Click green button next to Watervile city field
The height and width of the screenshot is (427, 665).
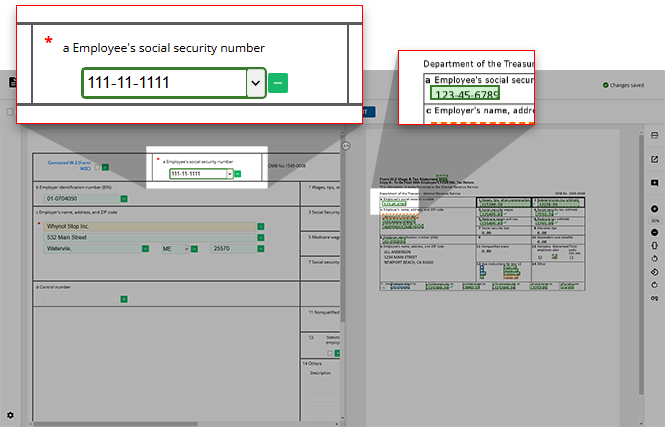[145, 248]
